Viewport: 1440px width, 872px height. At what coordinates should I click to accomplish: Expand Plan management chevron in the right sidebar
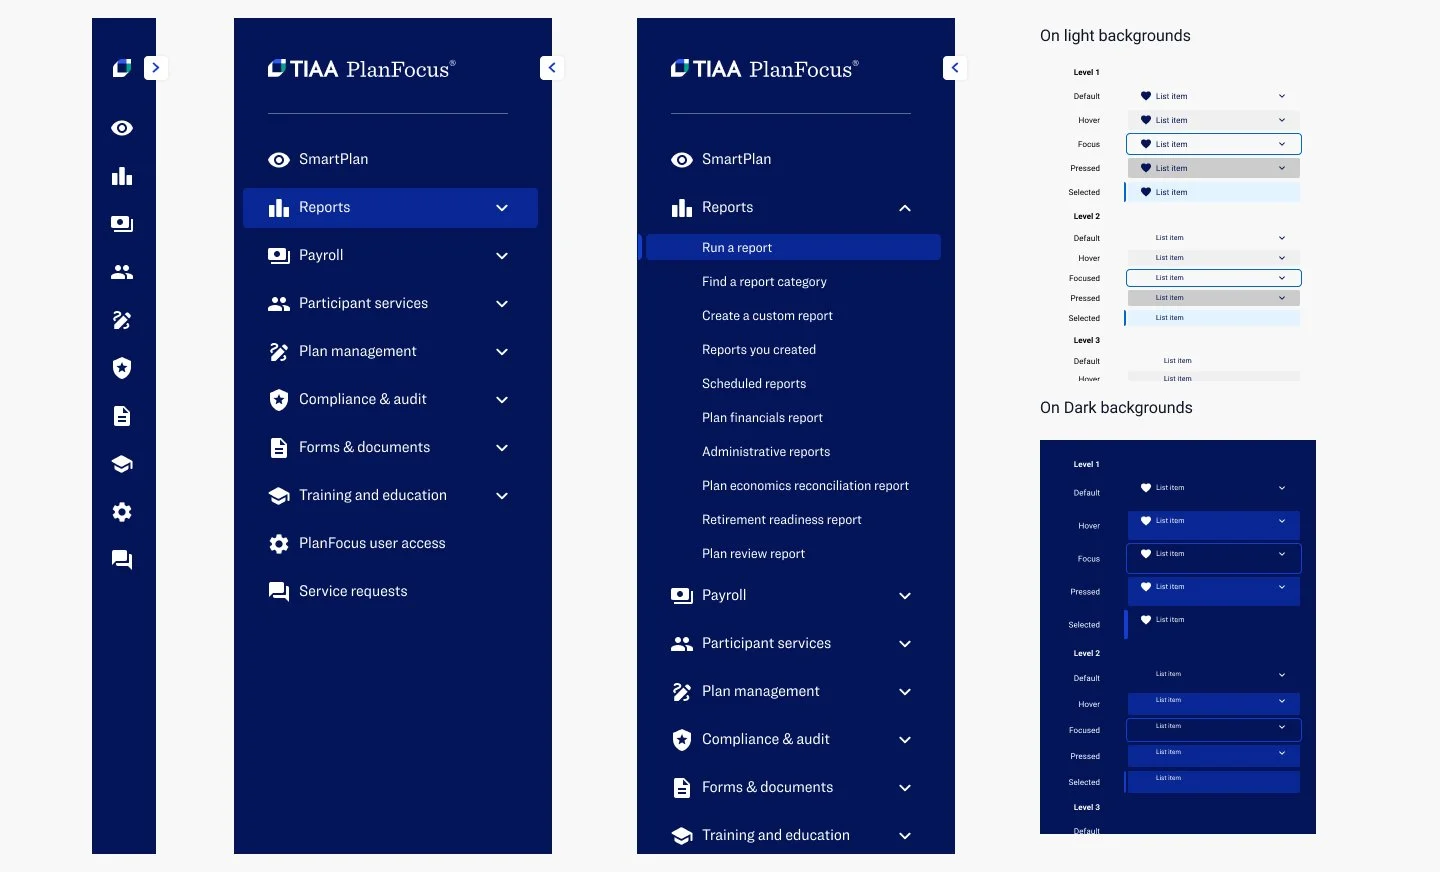coord(905,692)
